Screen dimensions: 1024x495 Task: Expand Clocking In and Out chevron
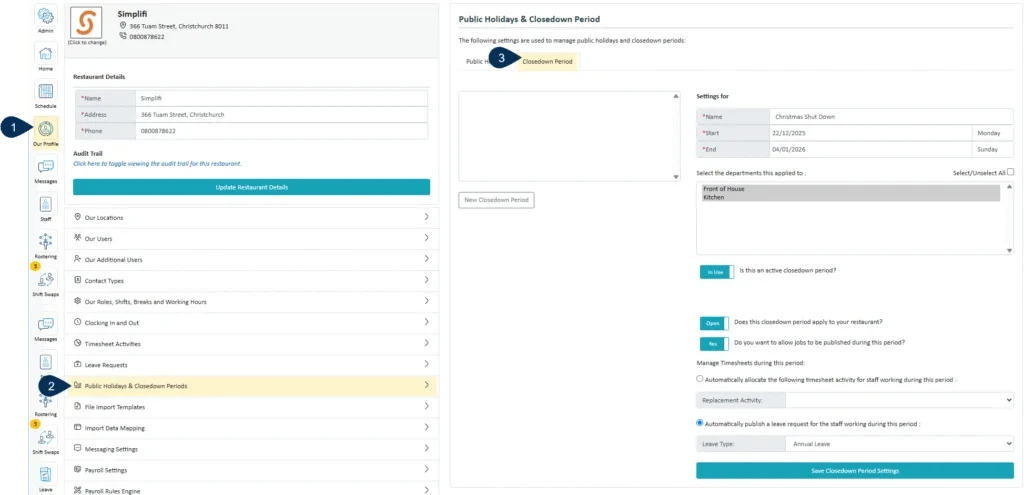[426, 322]
